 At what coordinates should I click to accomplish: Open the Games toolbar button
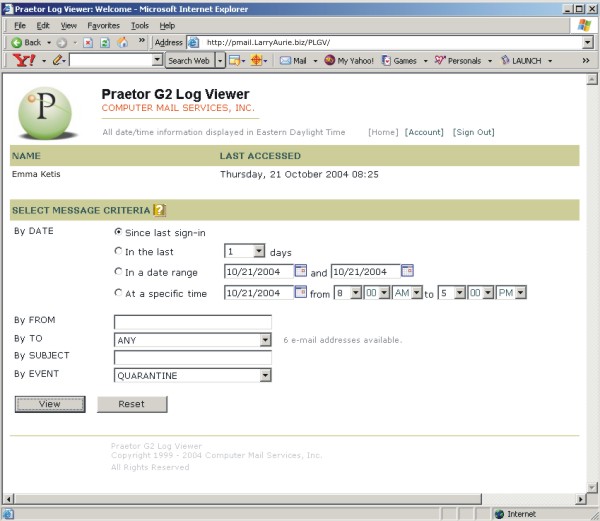pyautogui.click(x=399, y=60)
